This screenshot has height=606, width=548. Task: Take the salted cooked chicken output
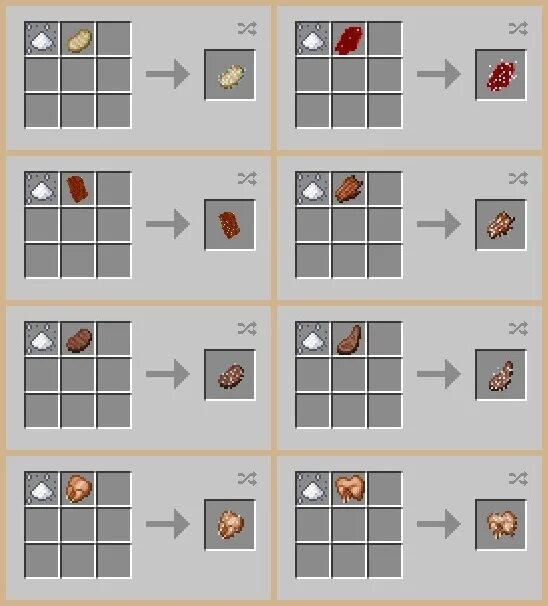[x=231, y=524]
